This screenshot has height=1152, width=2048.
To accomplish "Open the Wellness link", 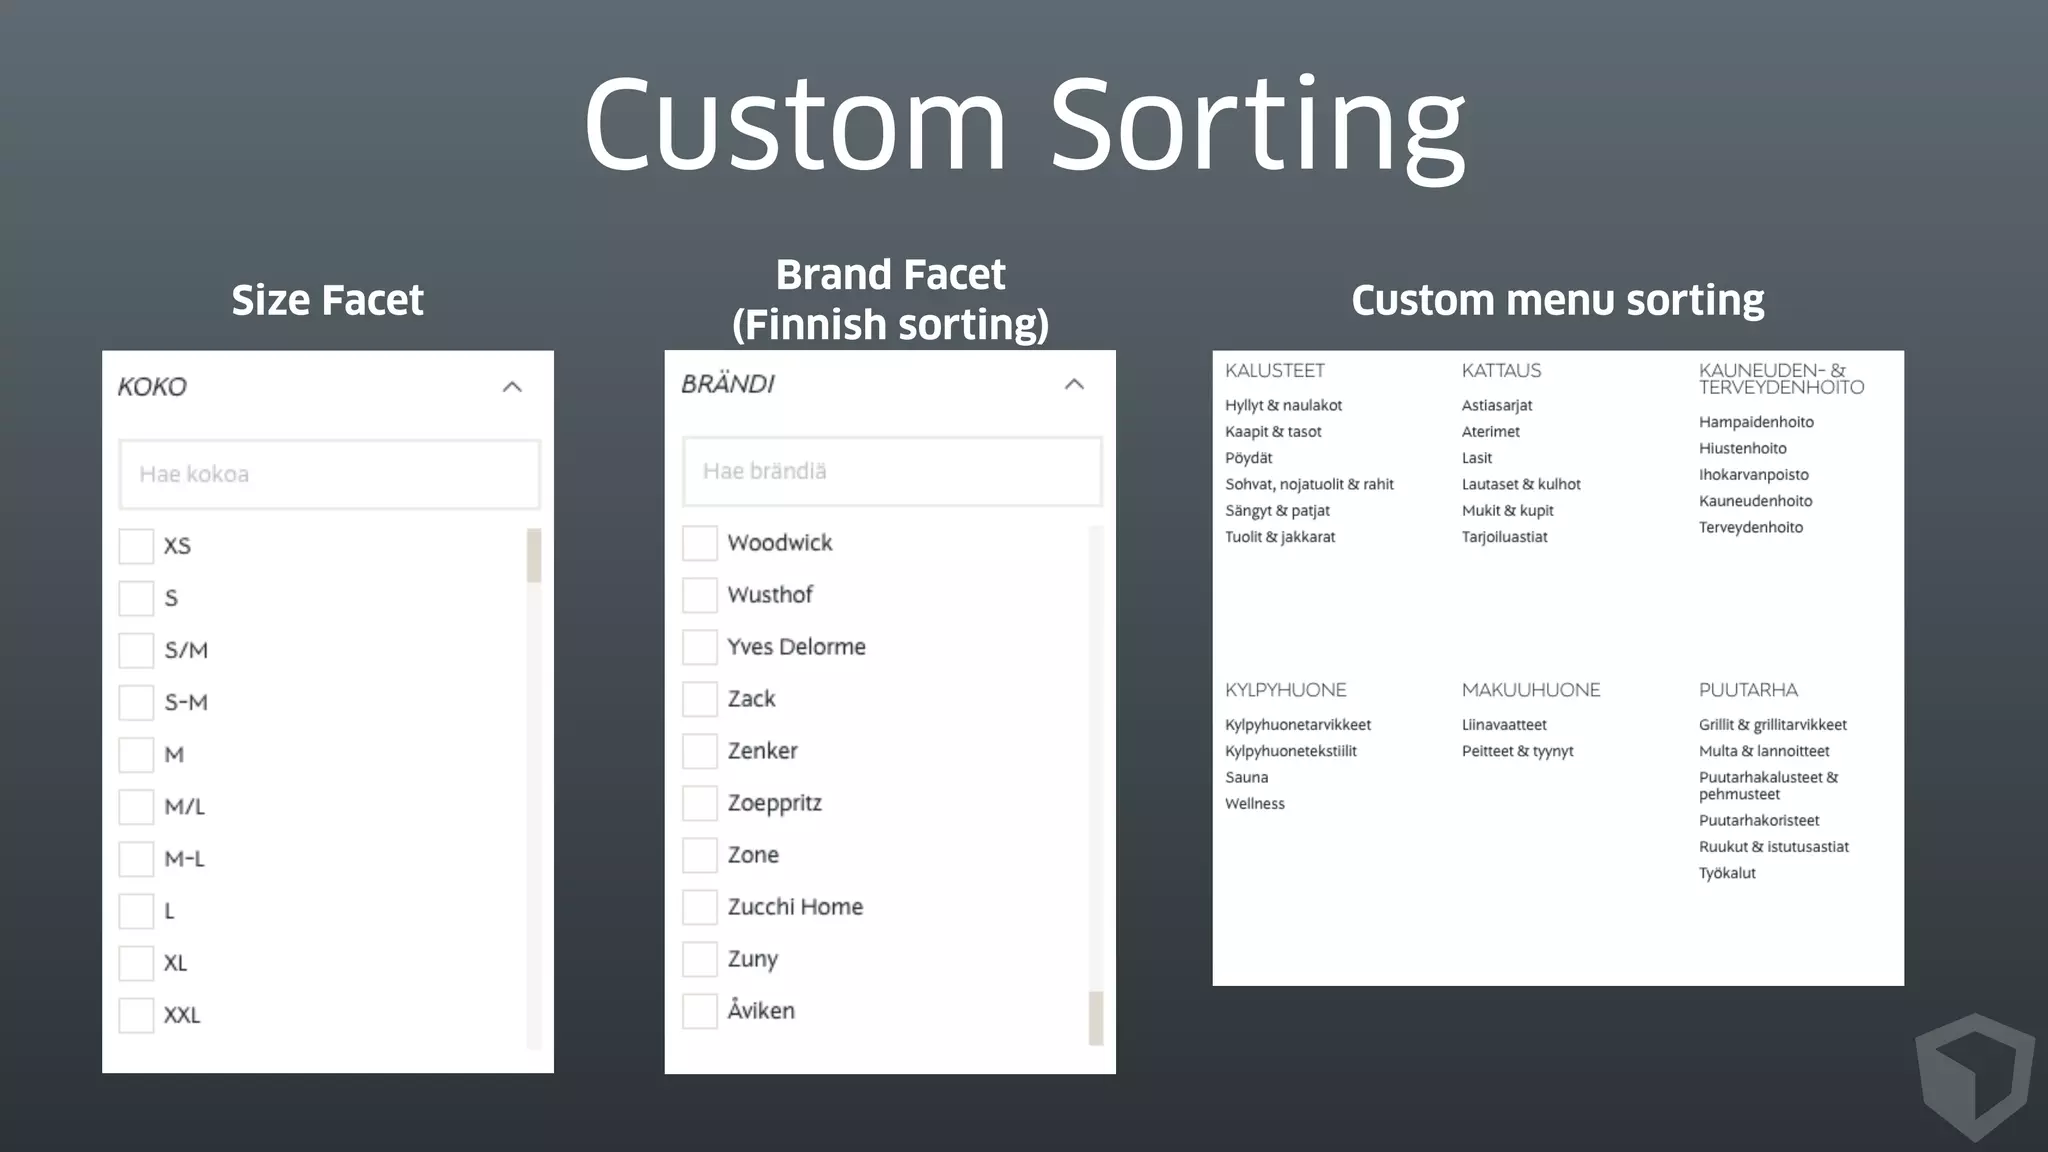I will [x=1255, y=804].
